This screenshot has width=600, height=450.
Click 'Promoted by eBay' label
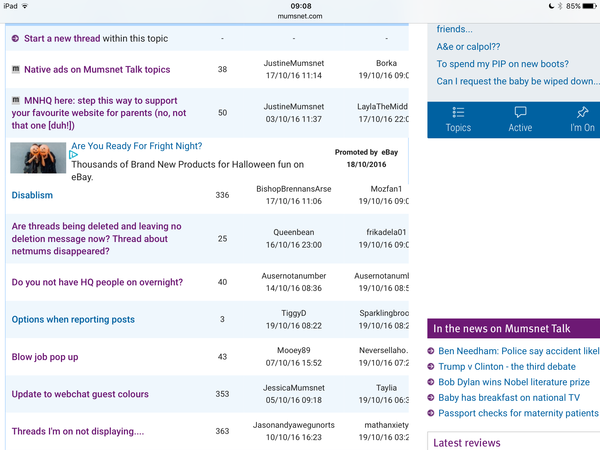(366, 152)
